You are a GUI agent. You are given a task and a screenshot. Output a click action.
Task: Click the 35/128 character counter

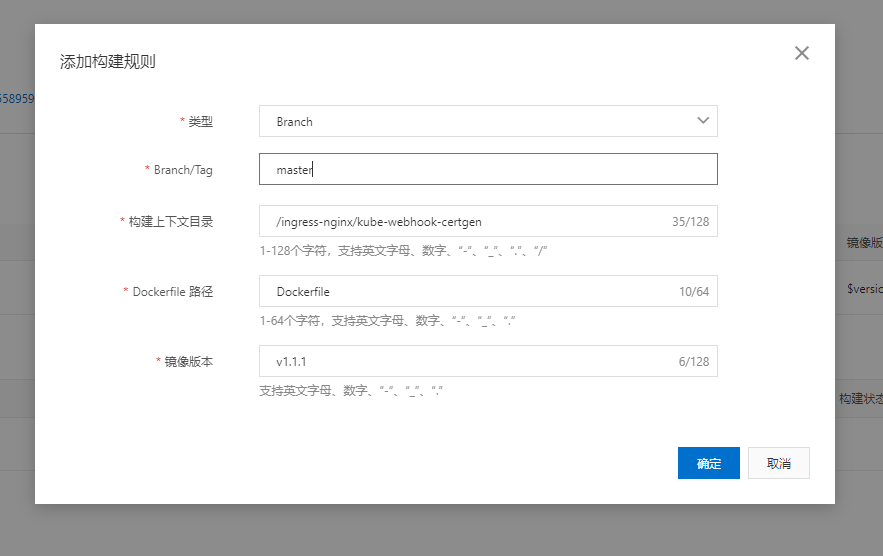point(691,222)
